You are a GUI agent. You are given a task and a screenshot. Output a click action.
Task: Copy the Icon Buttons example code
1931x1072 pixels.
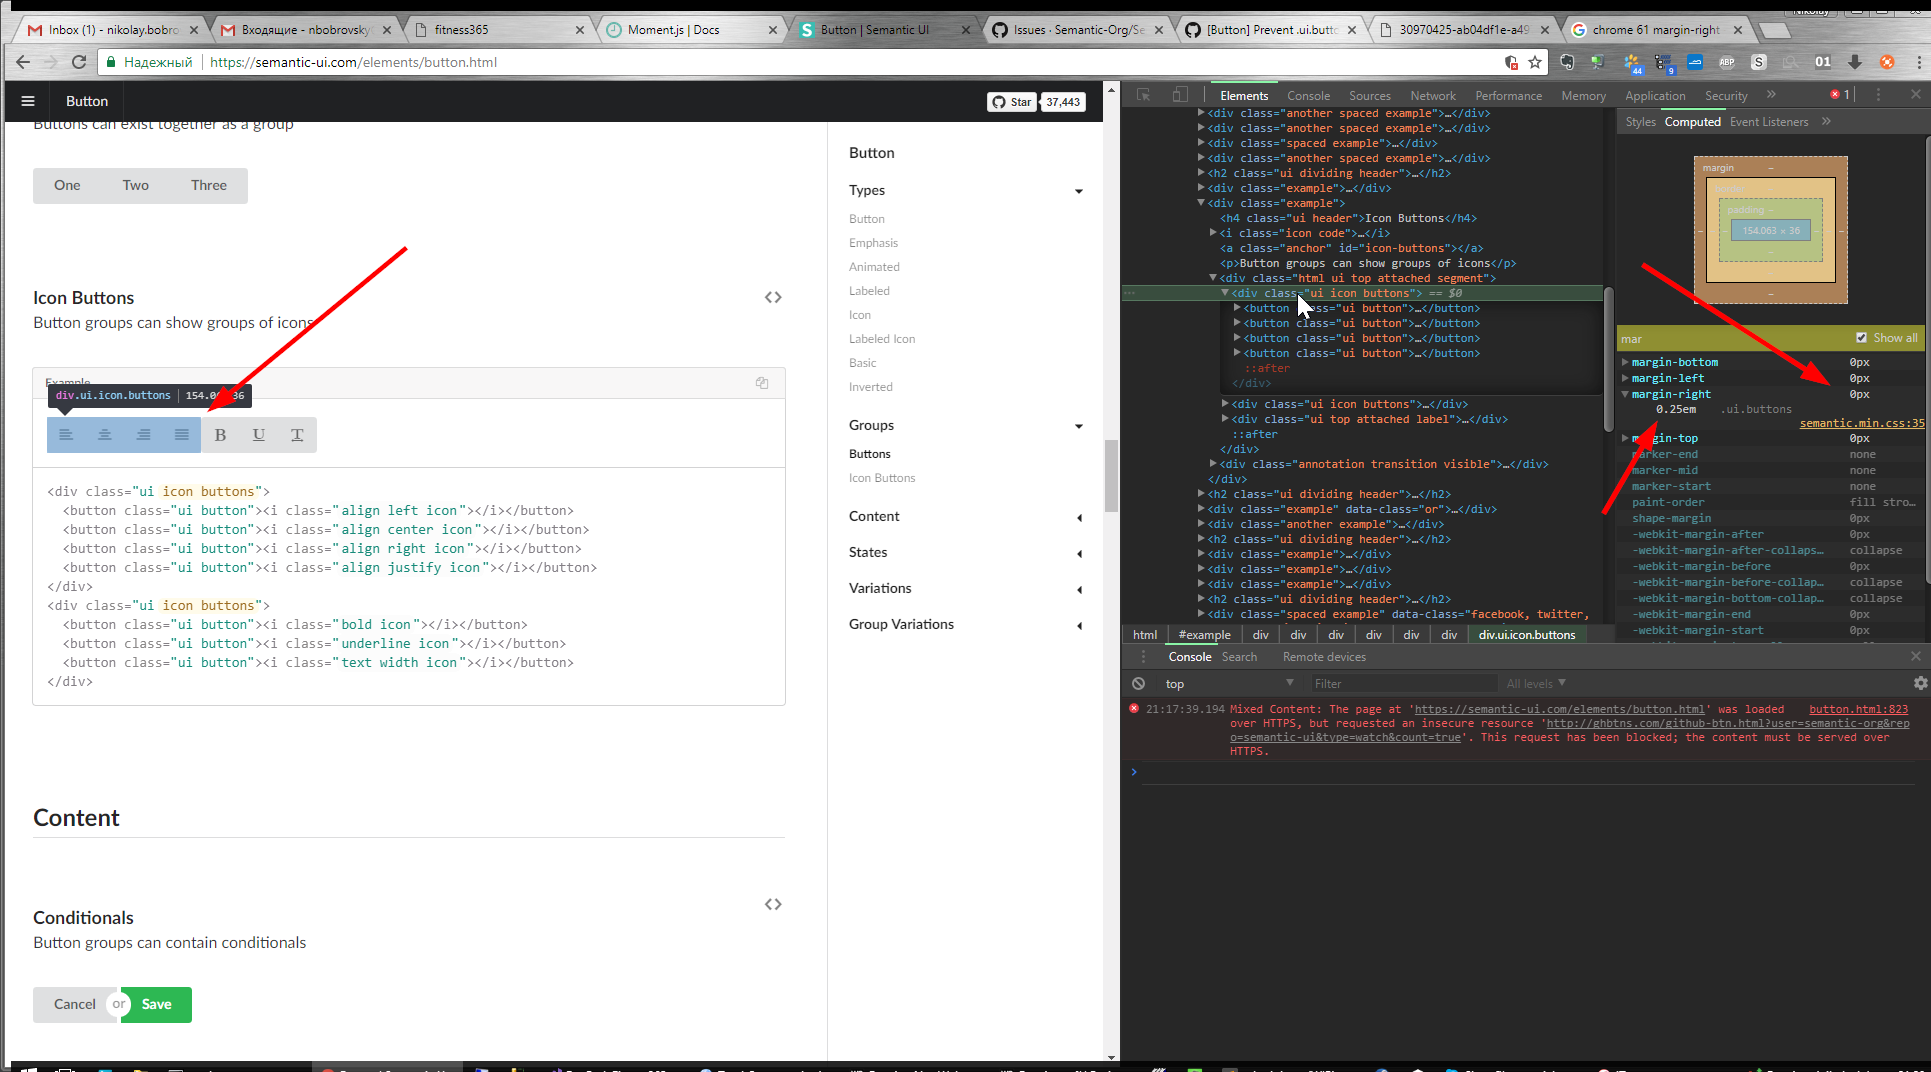click(761, 383)
